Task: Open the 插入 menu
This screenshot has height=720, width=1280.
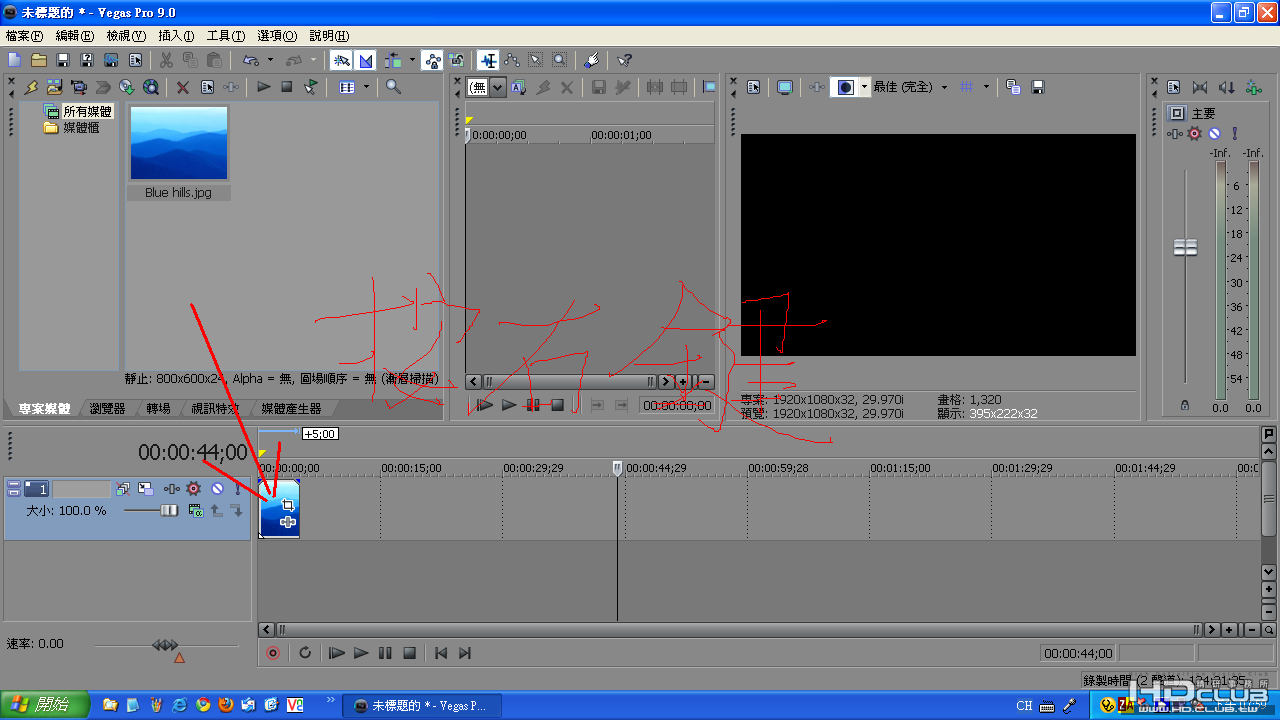Action: pos(176,35)
